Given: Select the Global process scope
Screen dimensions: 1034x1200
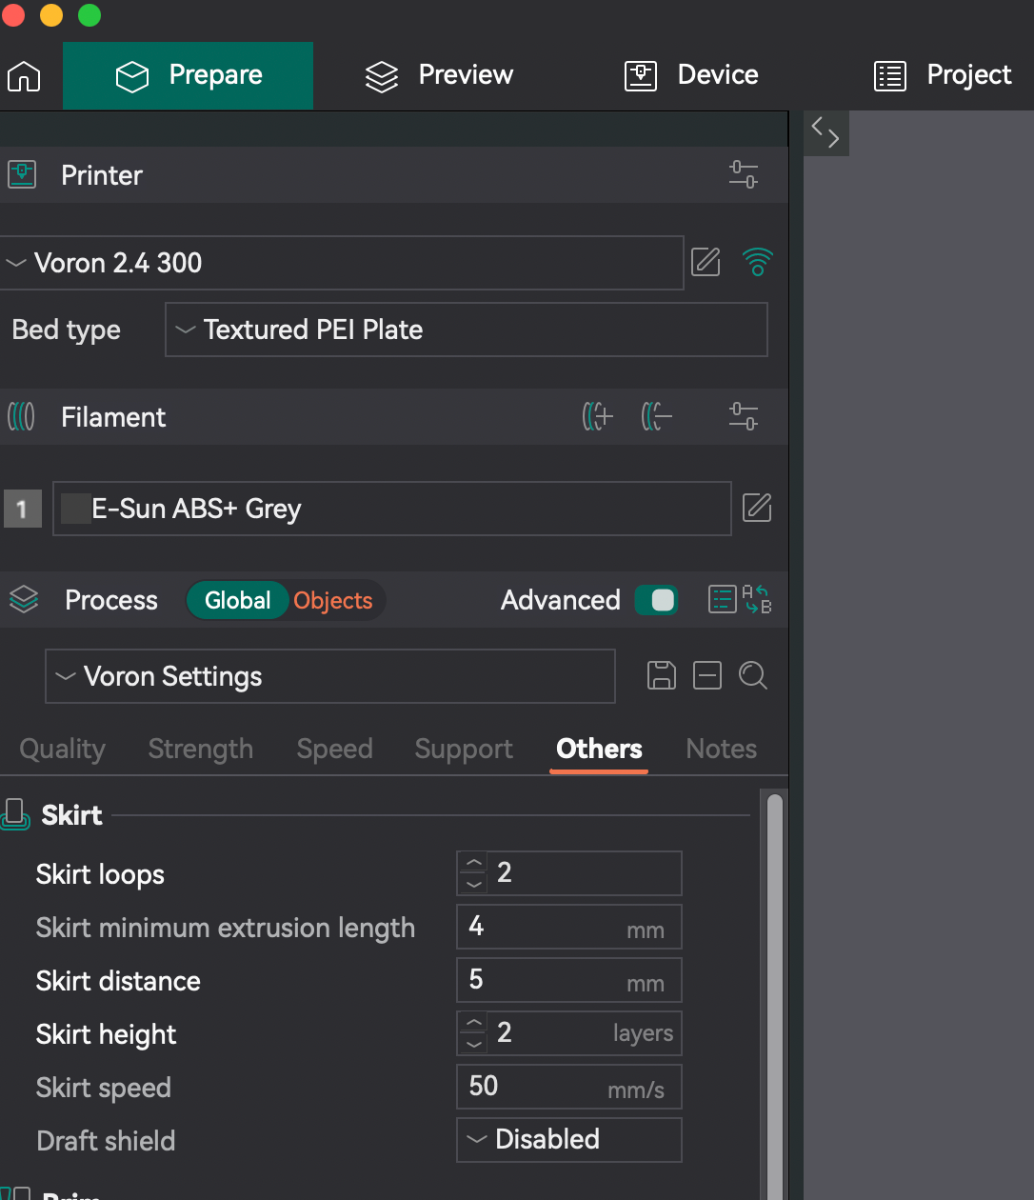Looking at the screenshot, I should click(238, 600).
